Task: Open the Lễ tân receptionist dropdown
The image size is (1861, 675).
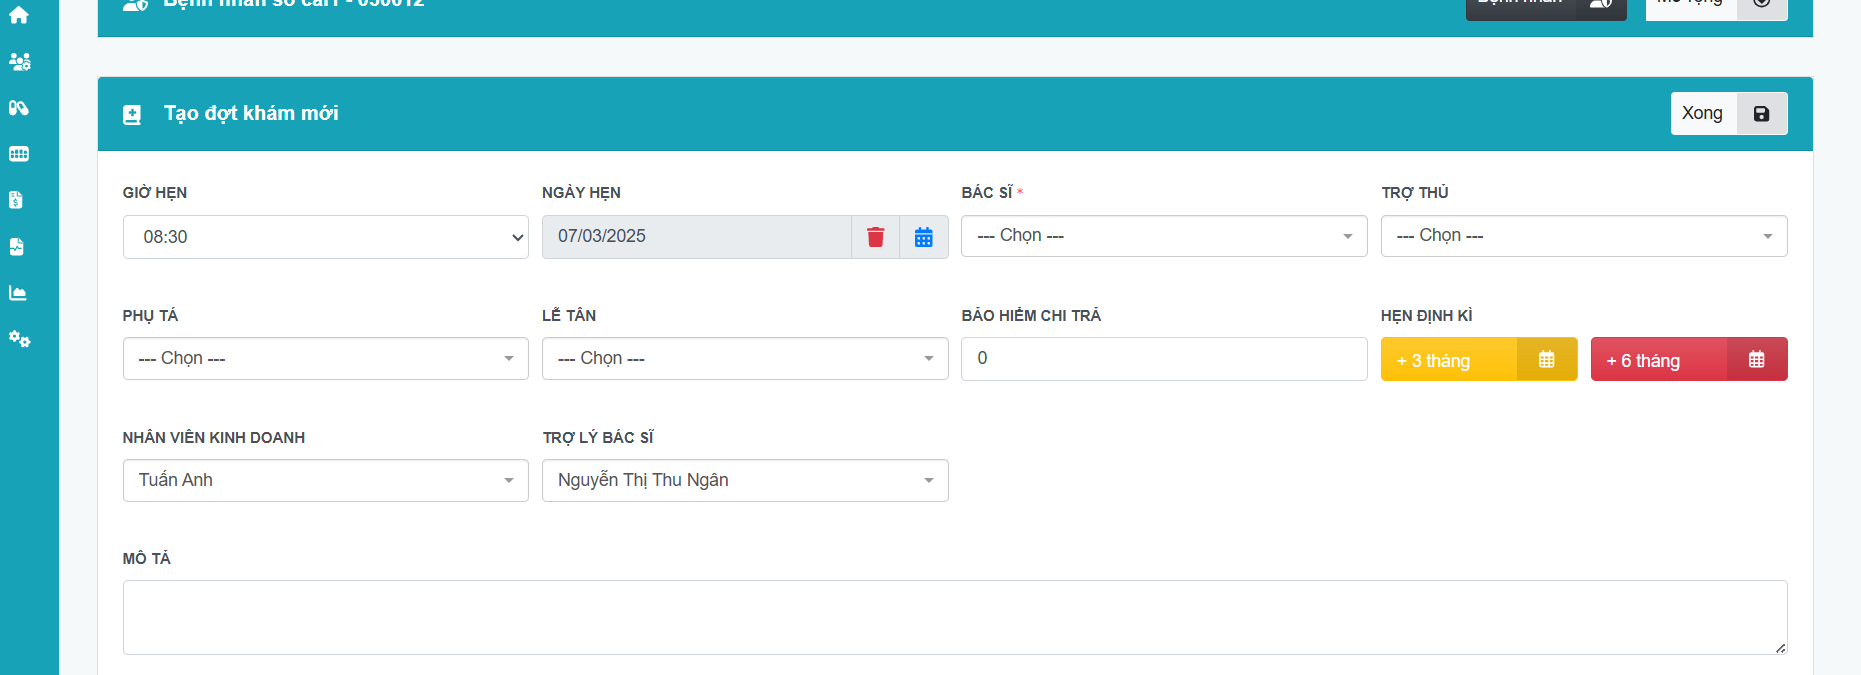Action: click(x=744, y=359)
